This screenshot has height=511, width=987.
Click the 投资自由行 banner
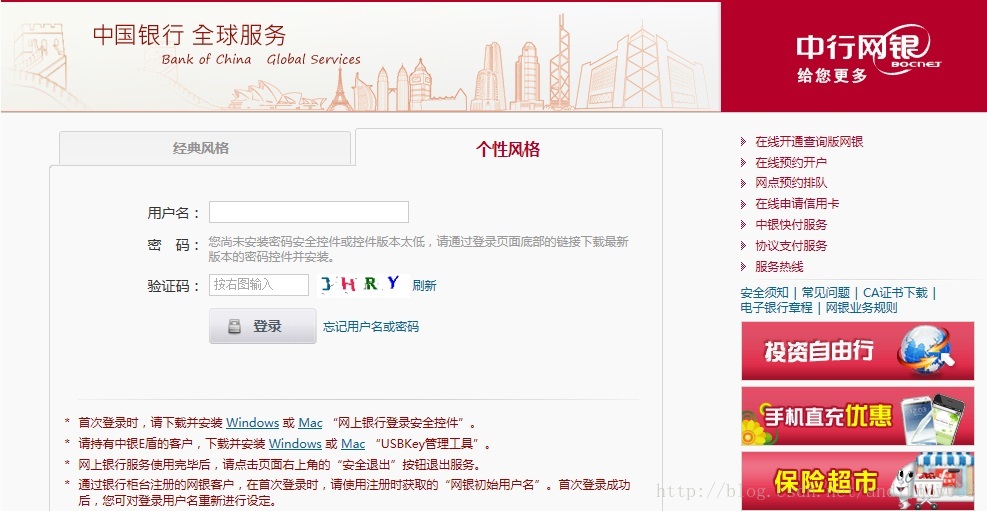[x=857, y=351]
